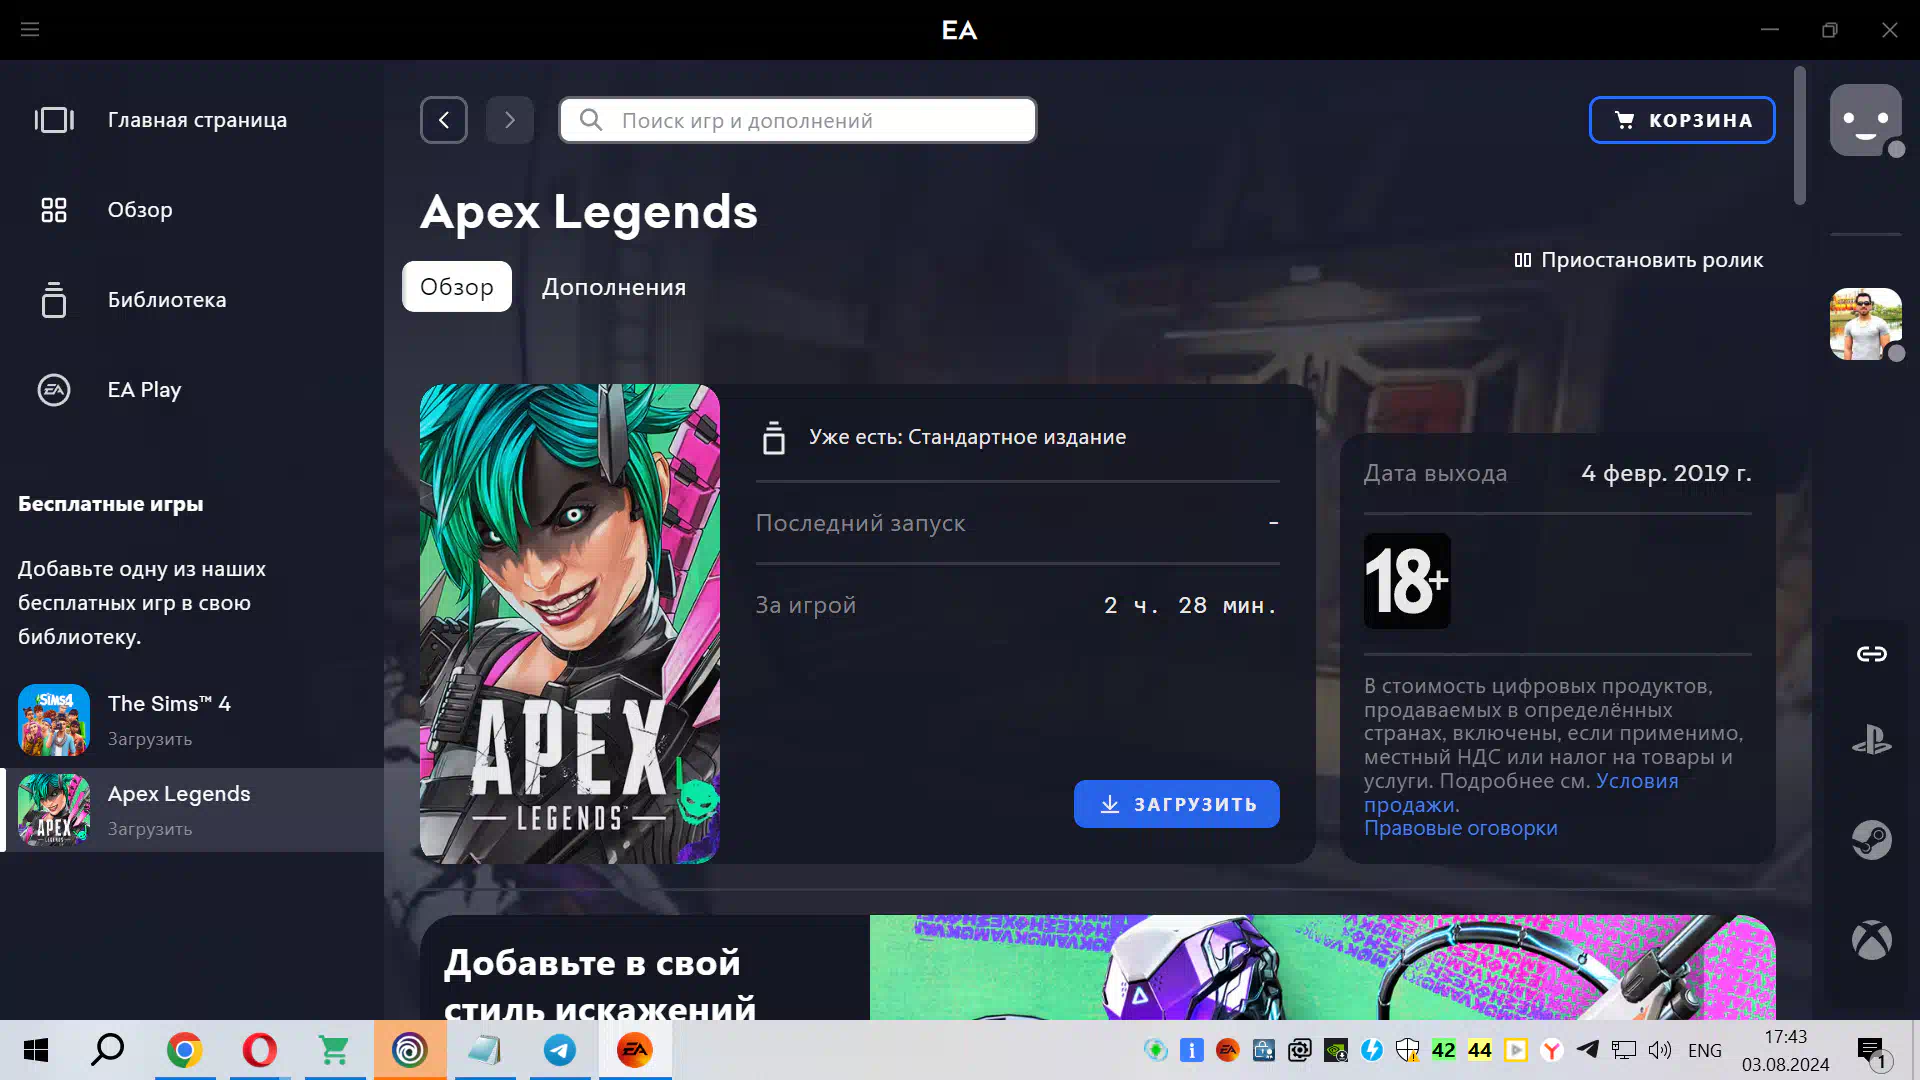Click the Xbox icon in right panel
The height and width of the screenshot is (1080, 1920).
pyautogui.click(x=1871, y=940)
